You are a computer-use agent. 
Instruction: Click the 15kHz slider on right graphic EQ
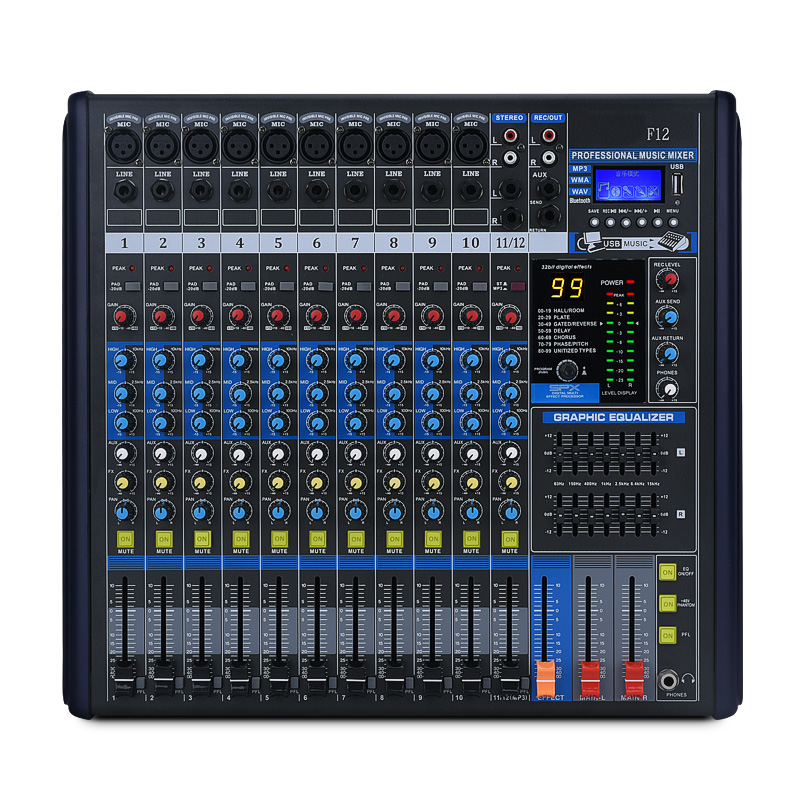pos(654,515)
